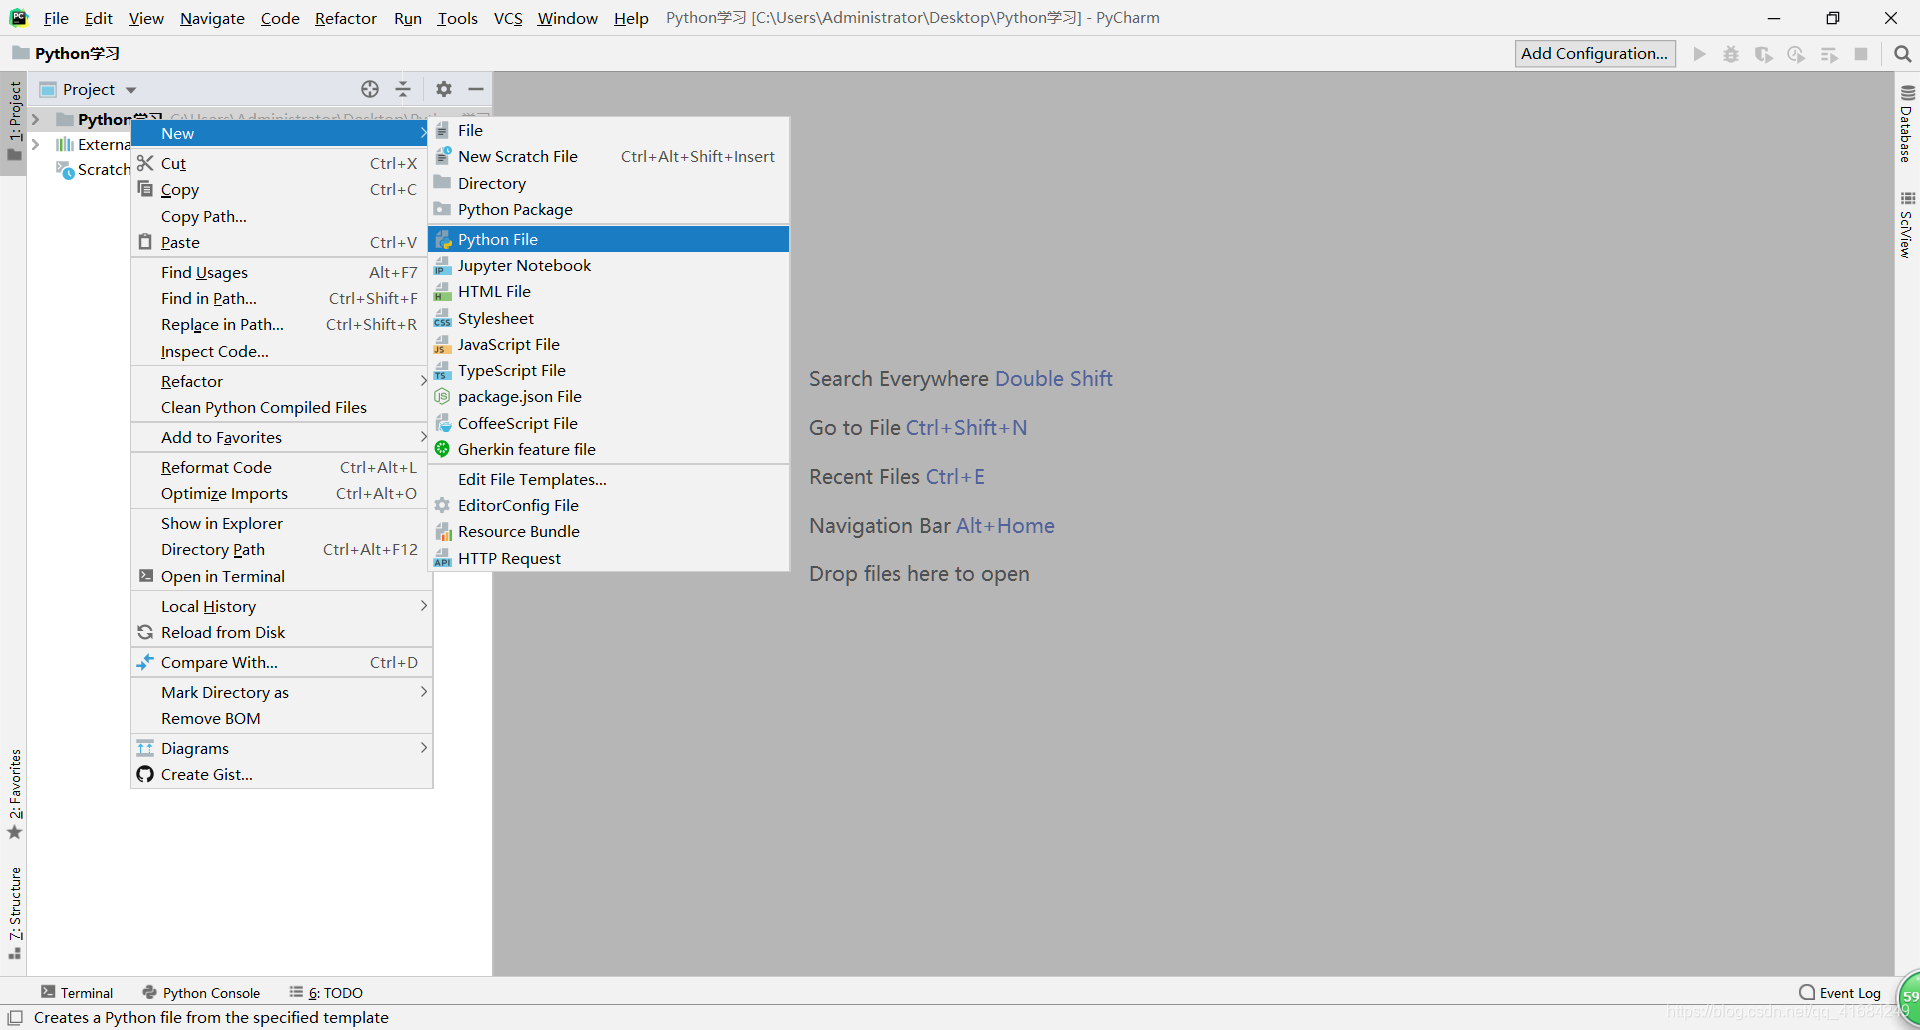Screen dimensions: 1920x1030
Task: Open the 6: TODO tool window
Action: (326, 992)
